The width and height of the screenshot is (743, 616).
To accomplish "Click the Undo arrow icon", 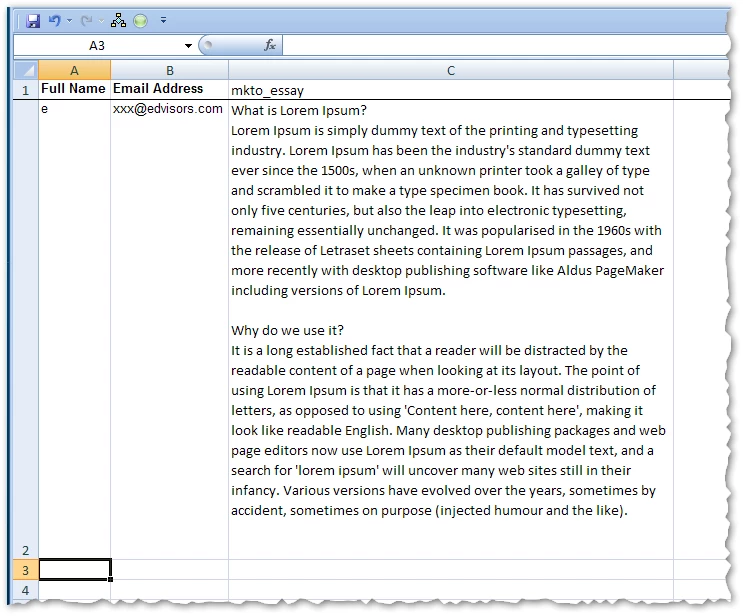I will (x=55, y=20).
